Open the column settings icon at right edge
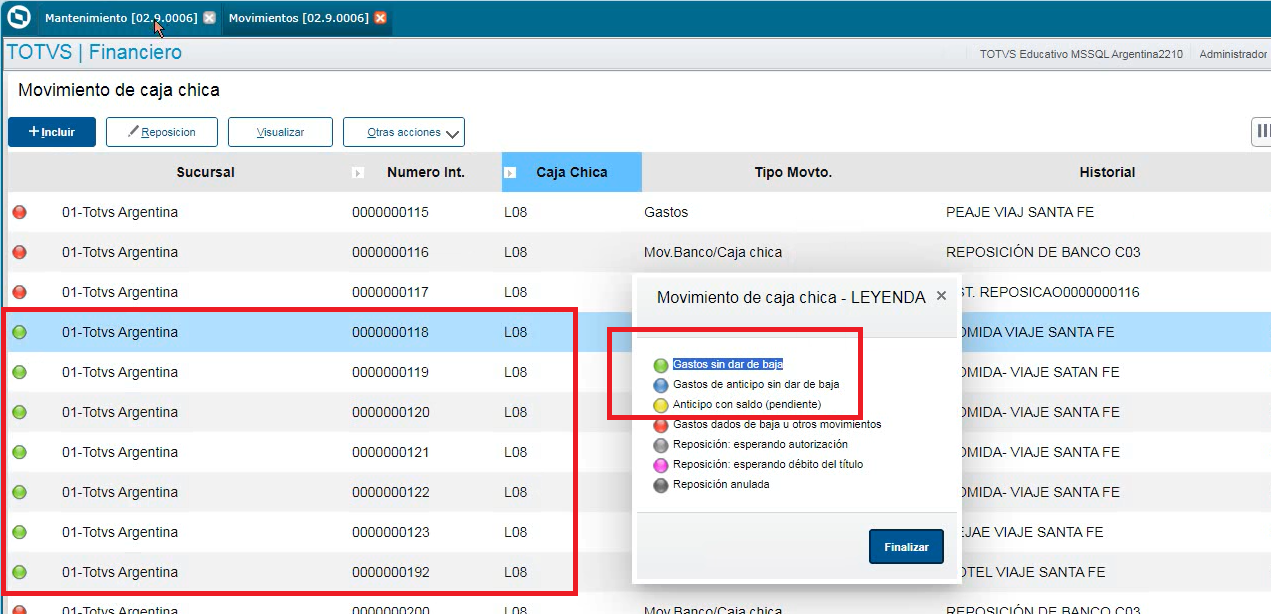Image resolution: width=1271 pixels, height=614 pixels. [1262, 131]
